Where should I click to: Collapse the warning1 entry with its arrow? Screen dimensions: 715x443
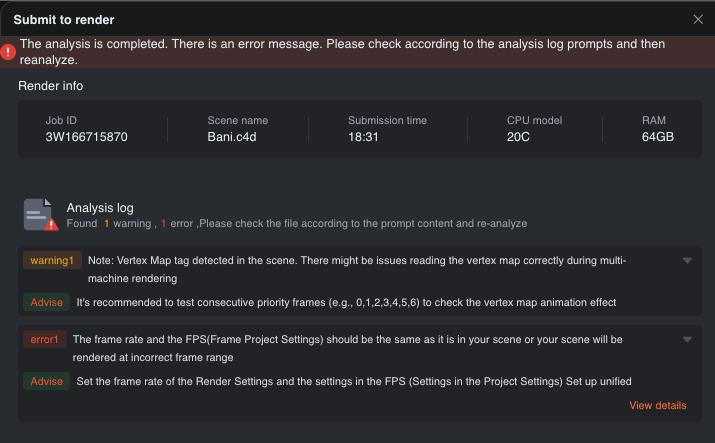687,261
